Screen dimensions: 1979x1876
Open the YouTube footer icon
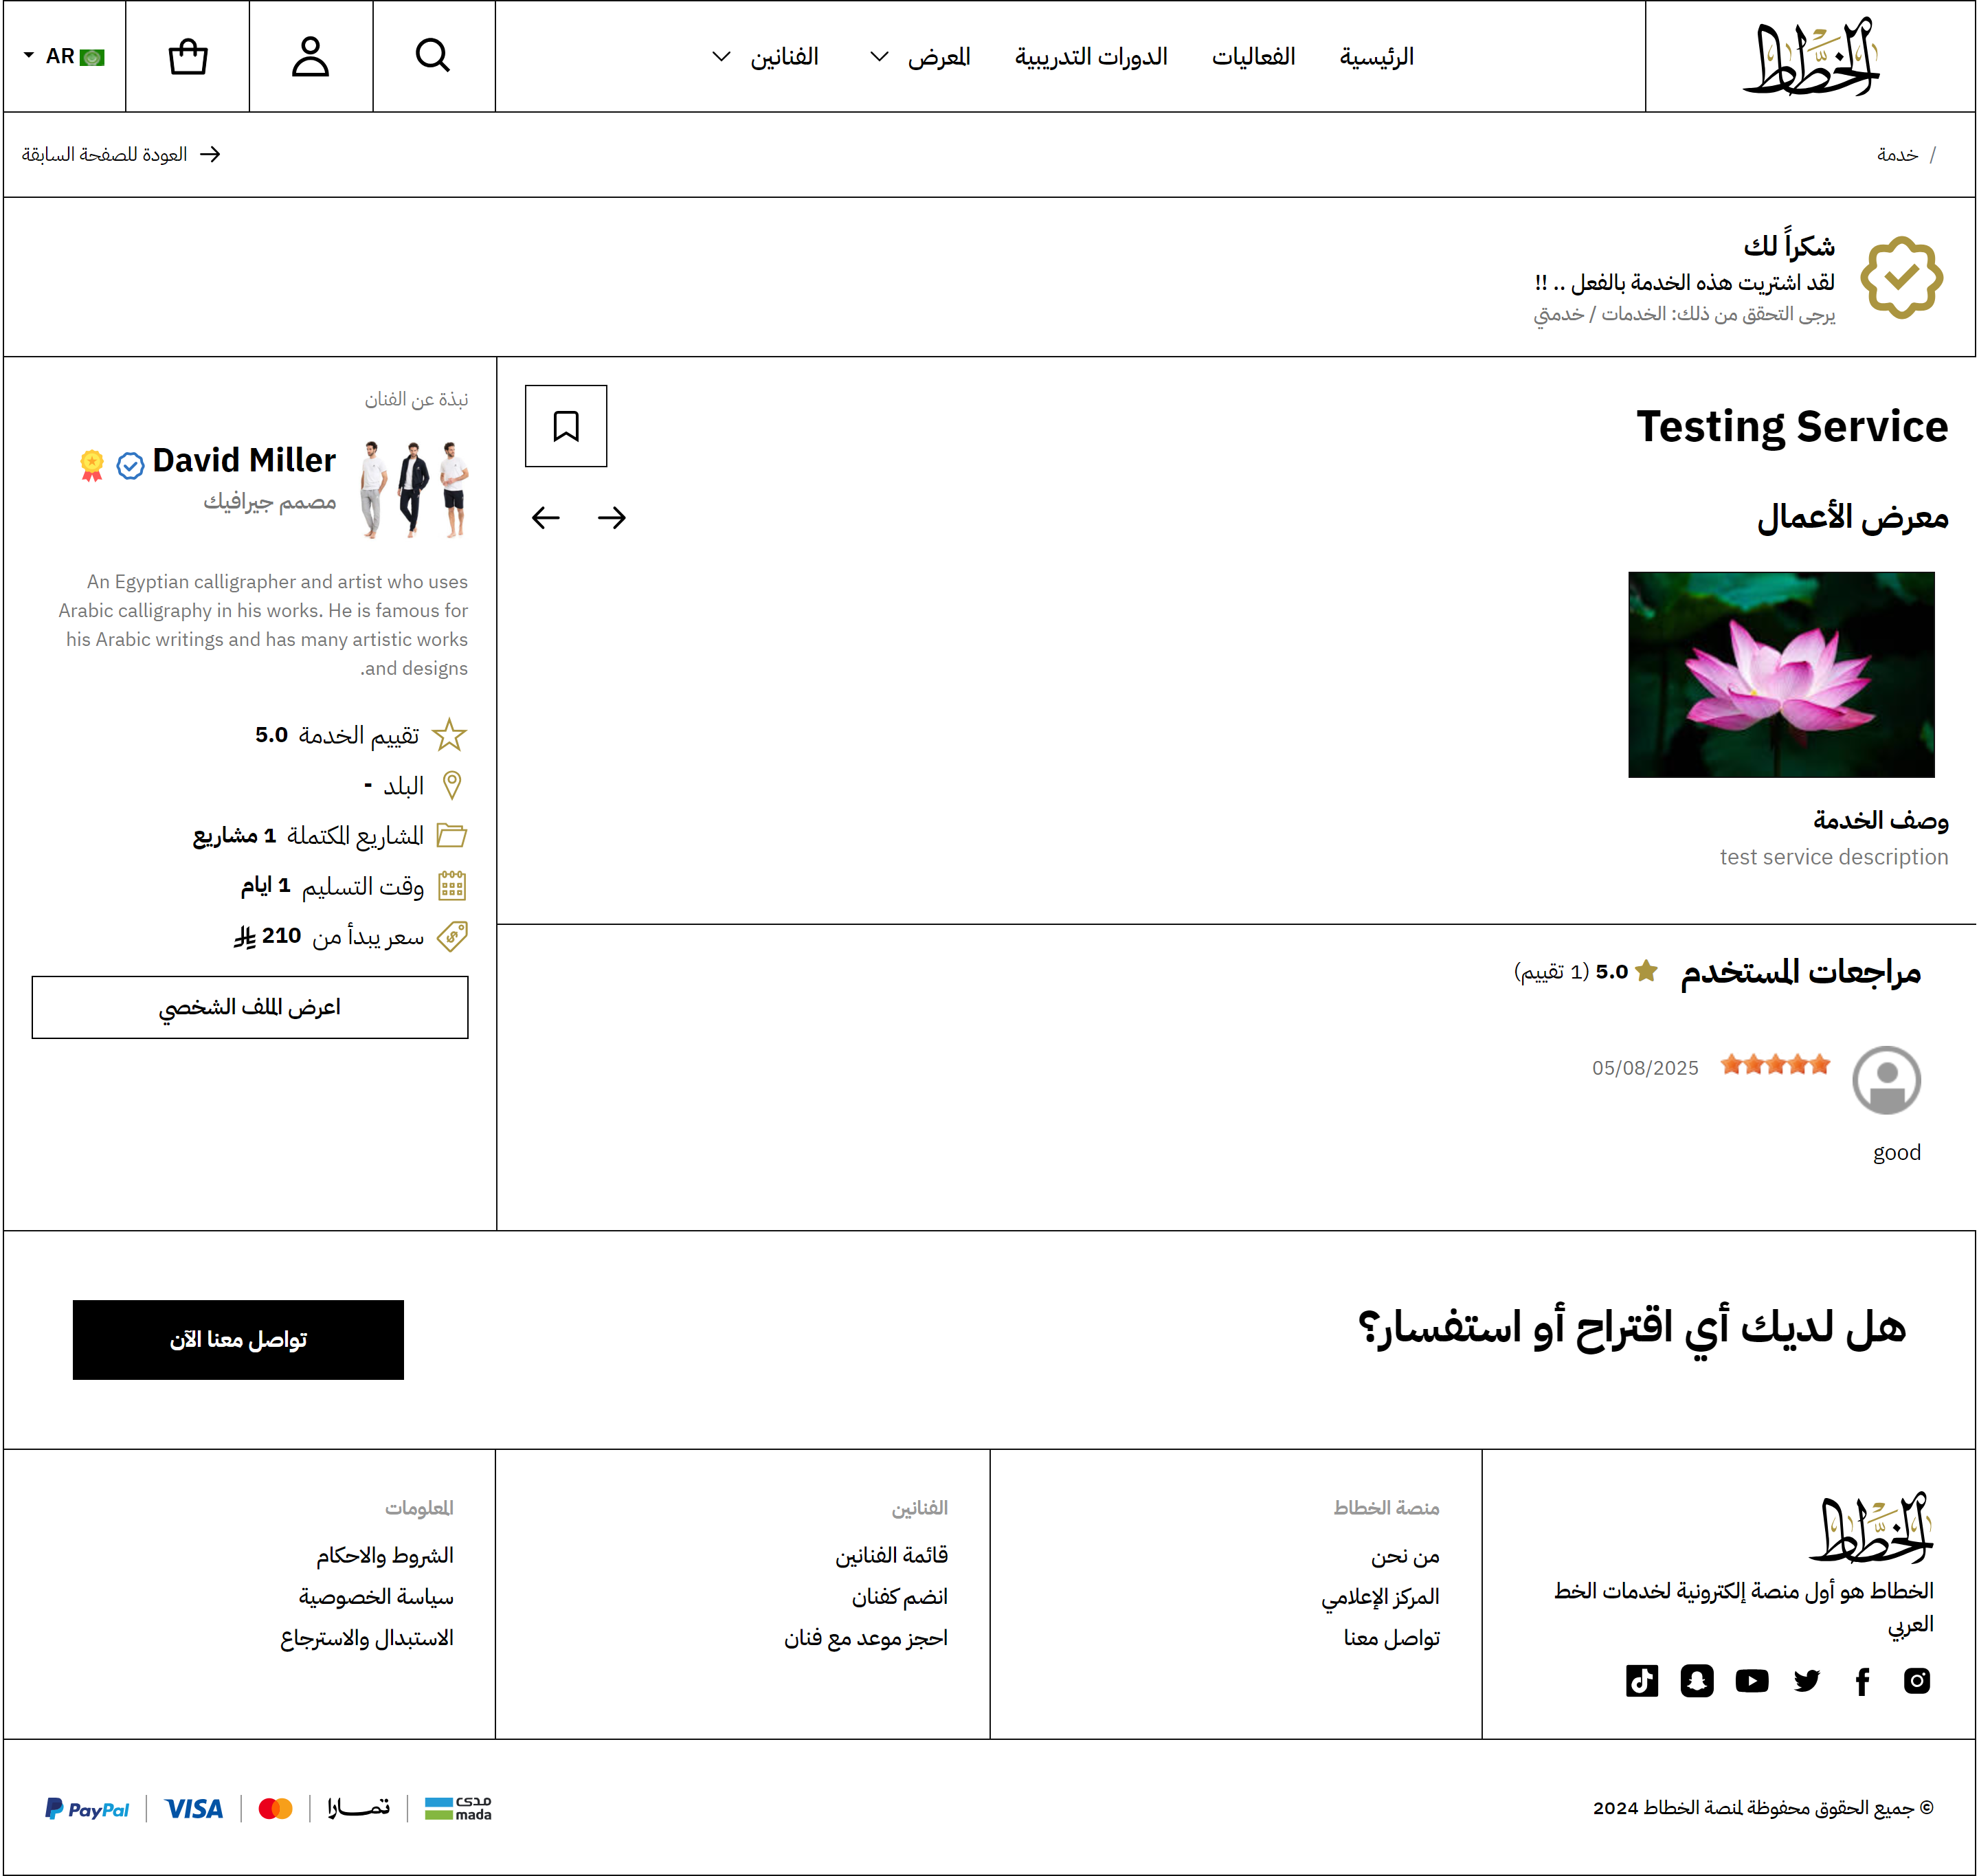1752,1681
